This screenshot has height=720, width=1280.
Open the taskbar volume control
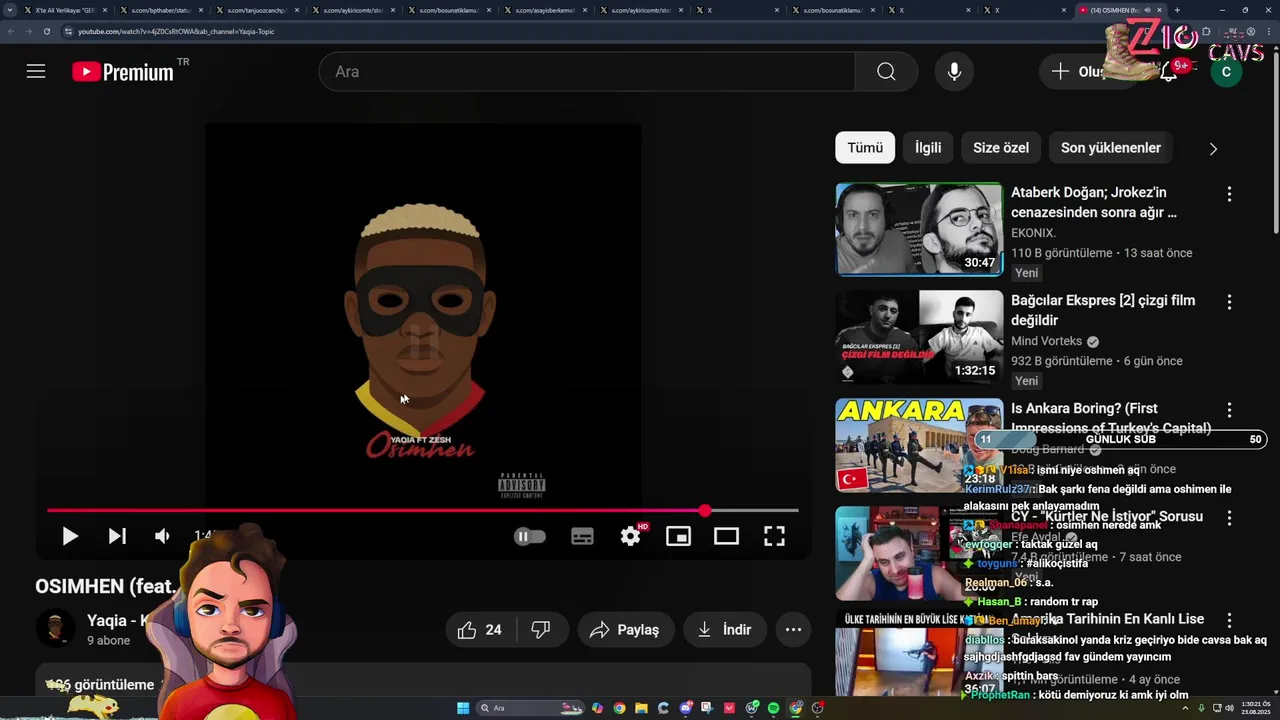click(x=1229, y=708)
